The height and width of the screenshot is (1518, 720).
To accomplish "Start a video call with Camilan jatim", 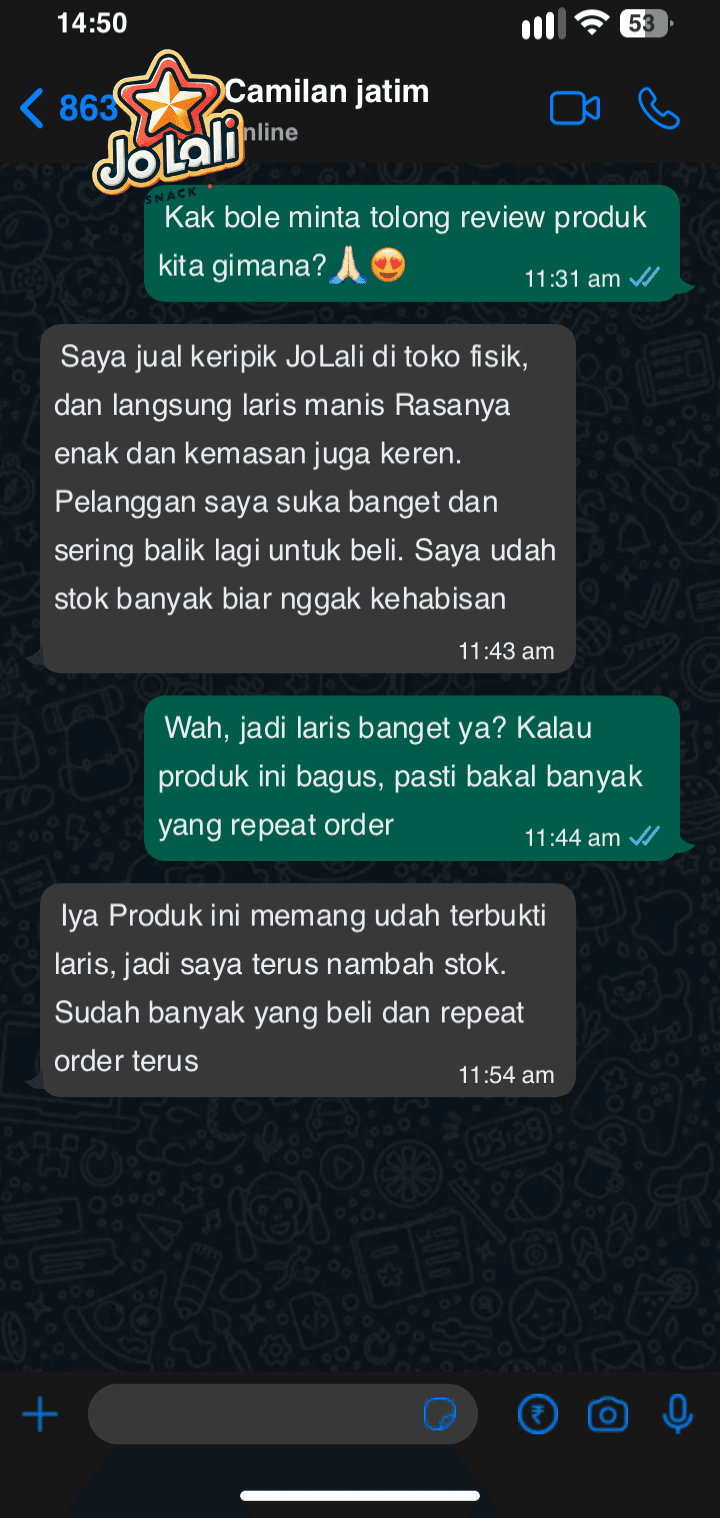I will tap(575, 109).
